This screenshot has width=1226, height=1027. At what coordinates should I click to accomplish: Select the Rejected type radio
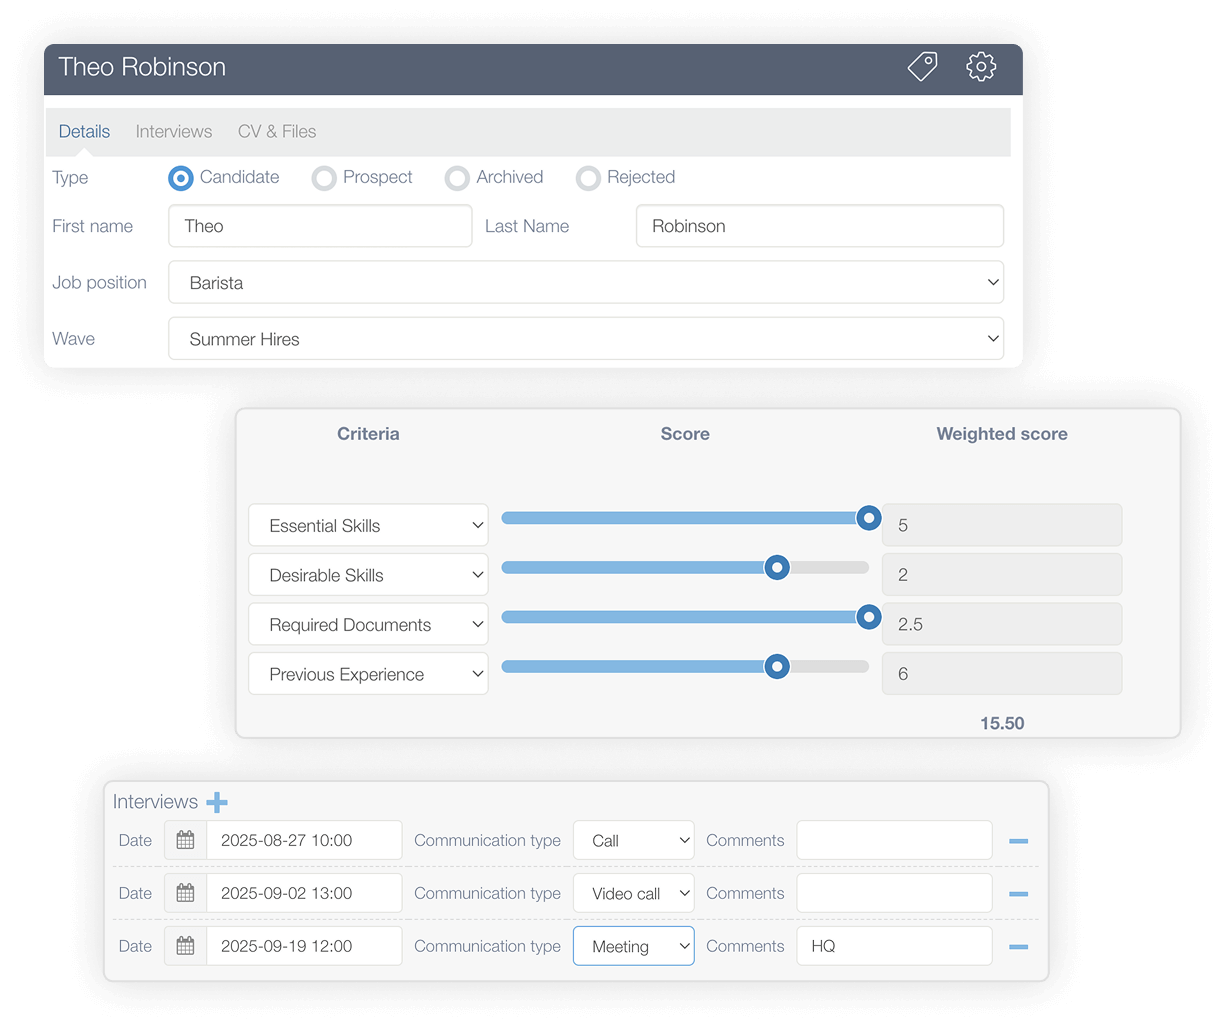[x=588, y=178]
